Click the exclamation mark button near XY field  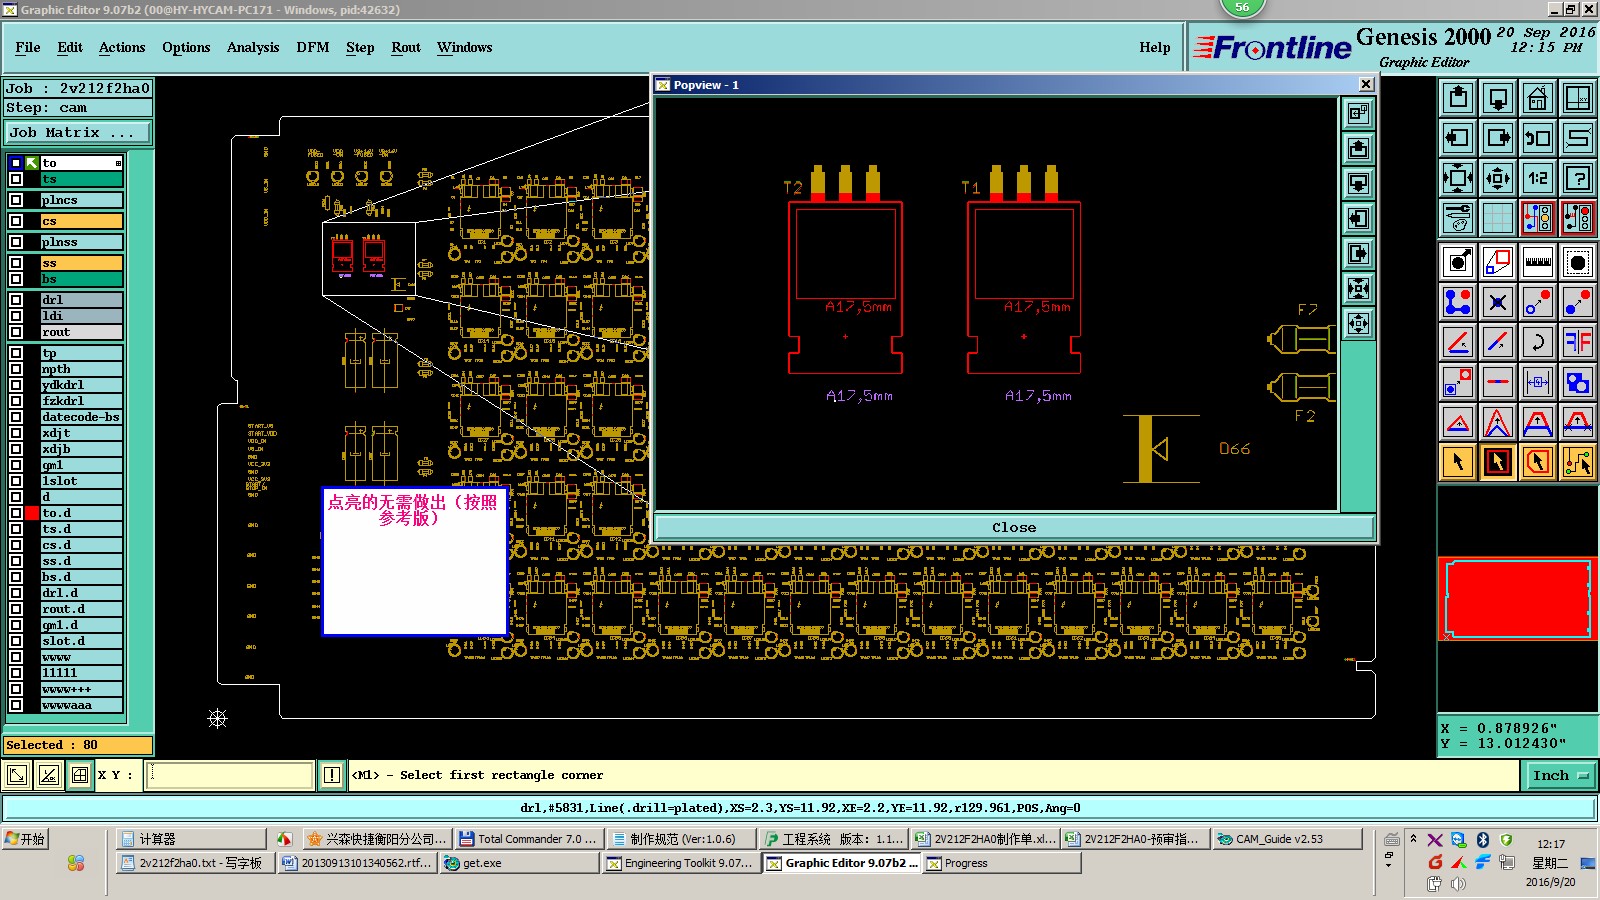point(332,775)
